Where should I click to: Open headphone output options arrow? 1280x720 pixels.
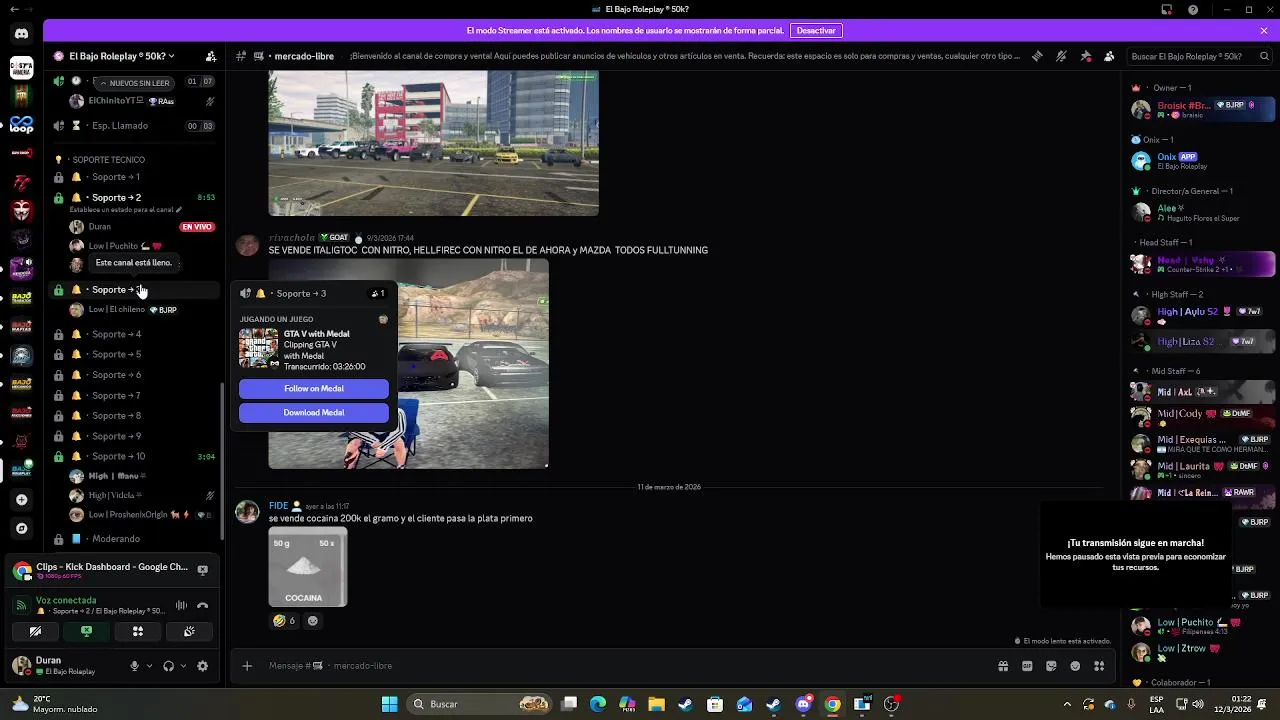click(x=183, y=666)
